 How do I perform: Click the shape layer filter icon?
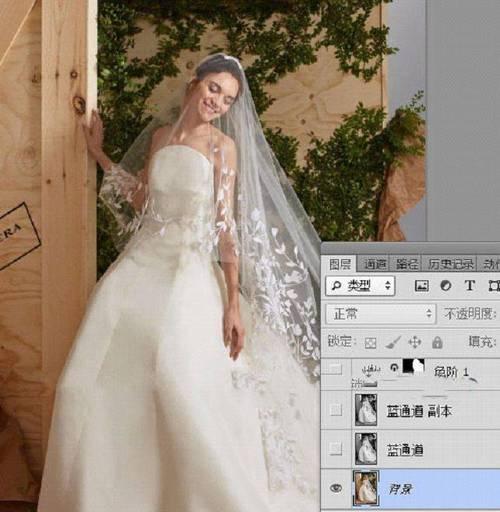(x=494, y=286)
